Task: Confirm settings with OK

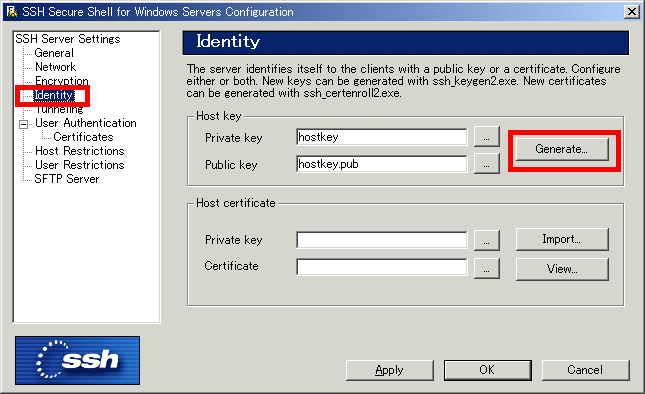Action: (x=487, y=370)
